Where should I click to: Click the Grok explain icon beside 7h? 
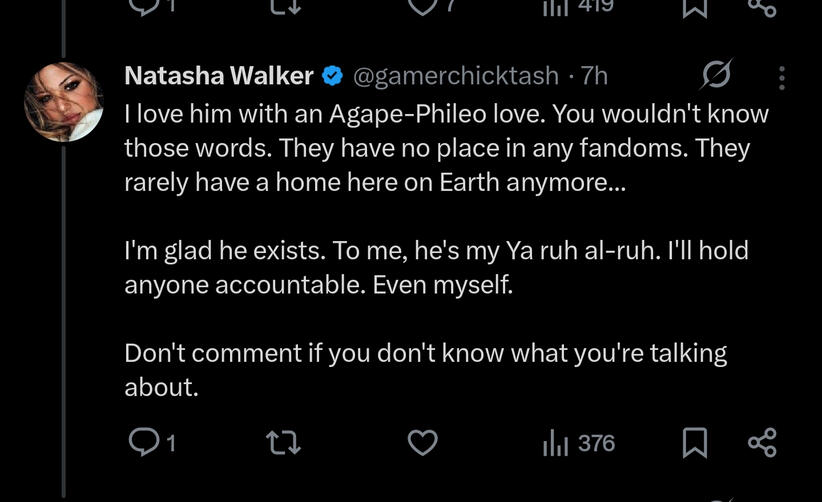click(x=716, y=74)
